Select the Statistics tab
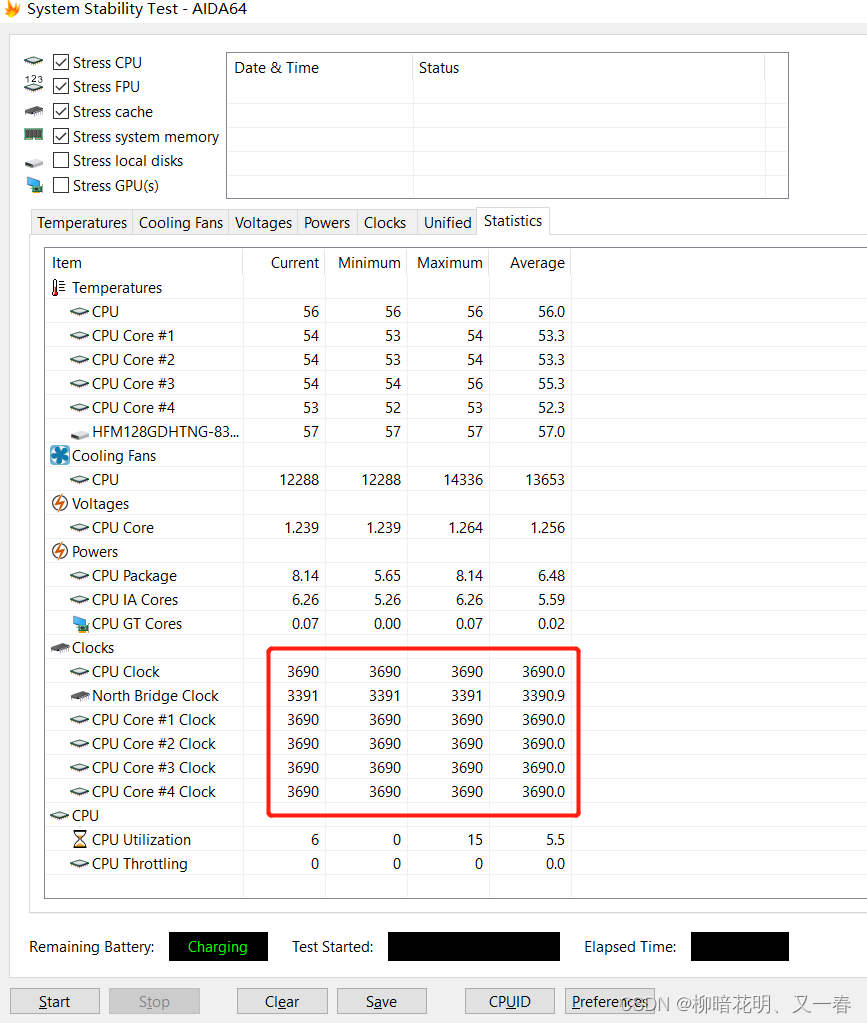 [513, 221]
